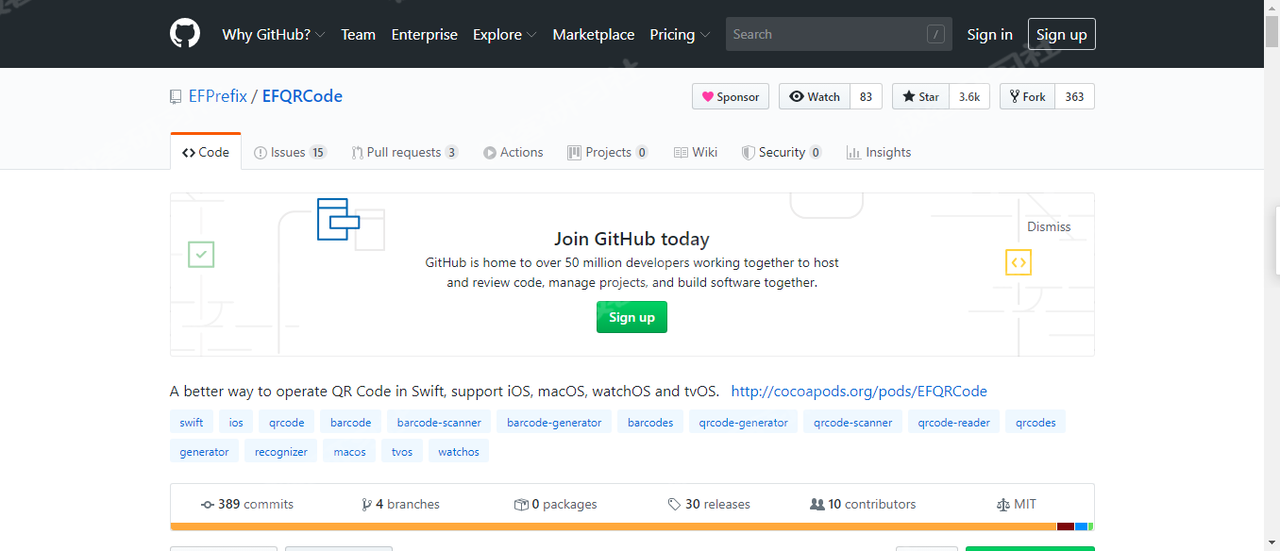Select the barcodes topic tag
Image resolution: width=1280 pixels, height=551 pixels.
click(x=650, y=422)
